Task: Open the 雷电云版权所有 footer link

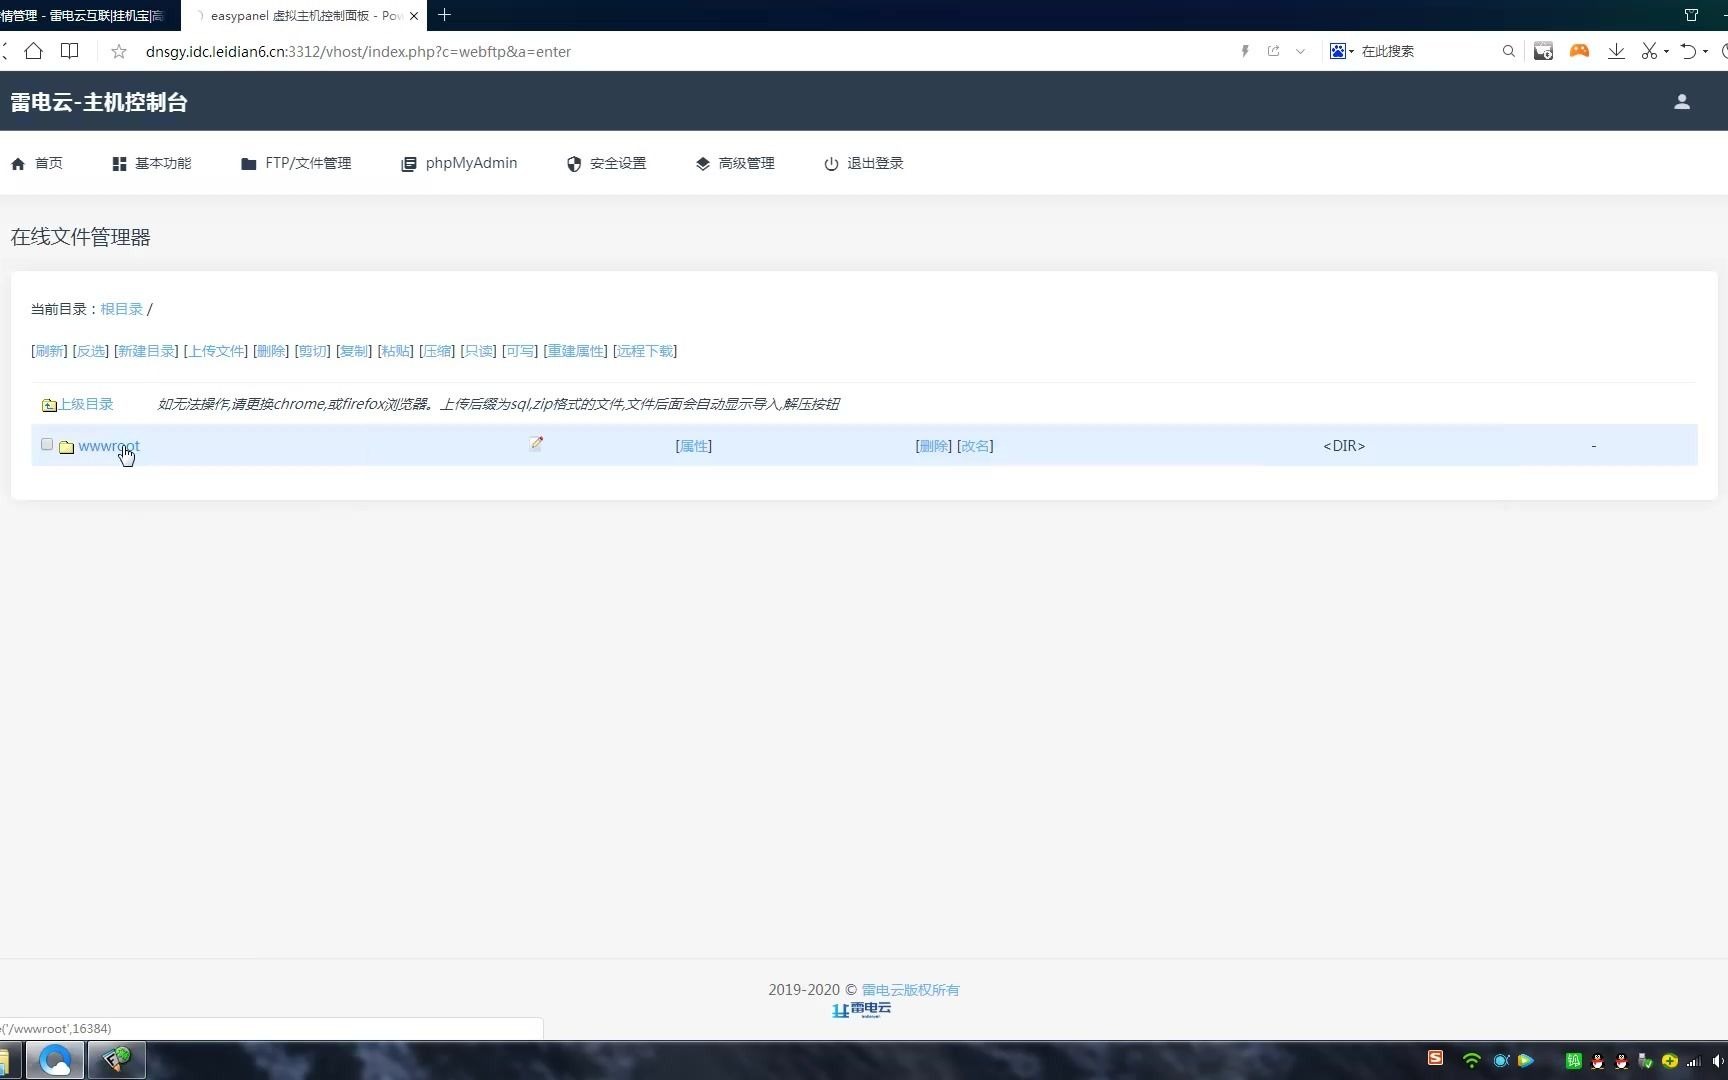Action: tap(910, 990)
